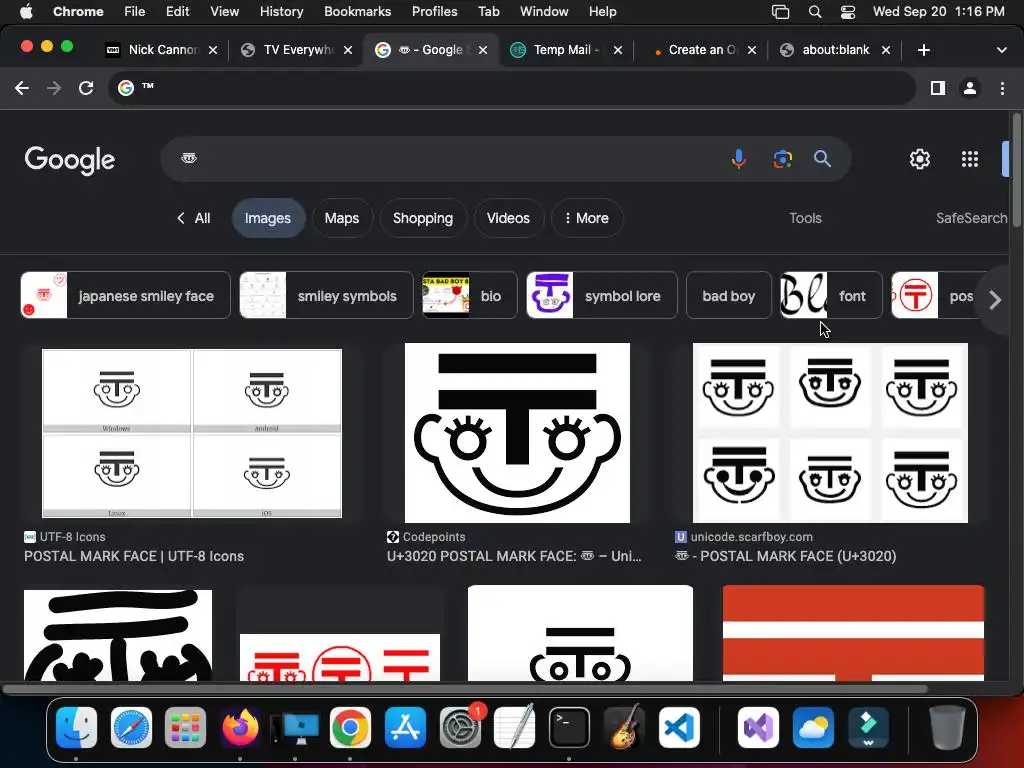Show more suggestion chips with right arrow

tap(995, 300)
